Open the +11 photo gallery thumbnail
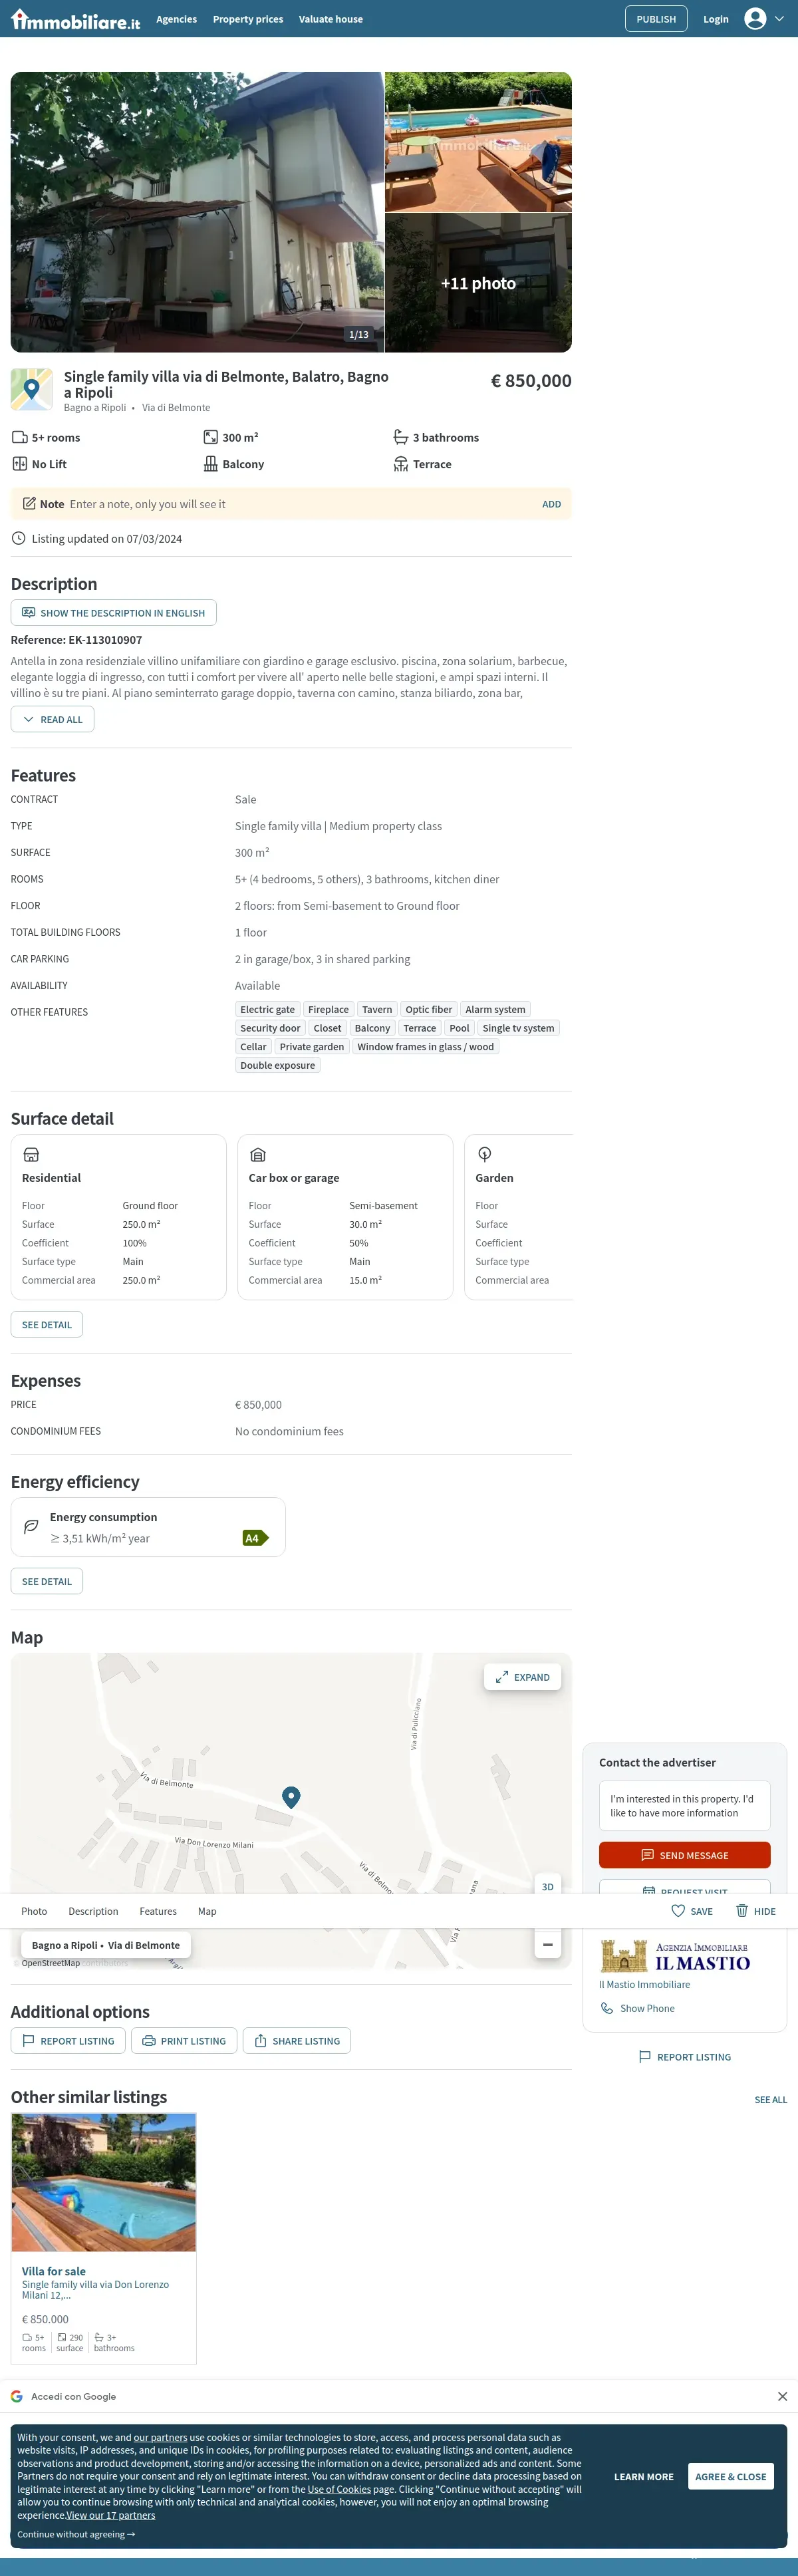The height and width of the screenshot is (2576, 798). pyautogui.click(x=478, y=283)
